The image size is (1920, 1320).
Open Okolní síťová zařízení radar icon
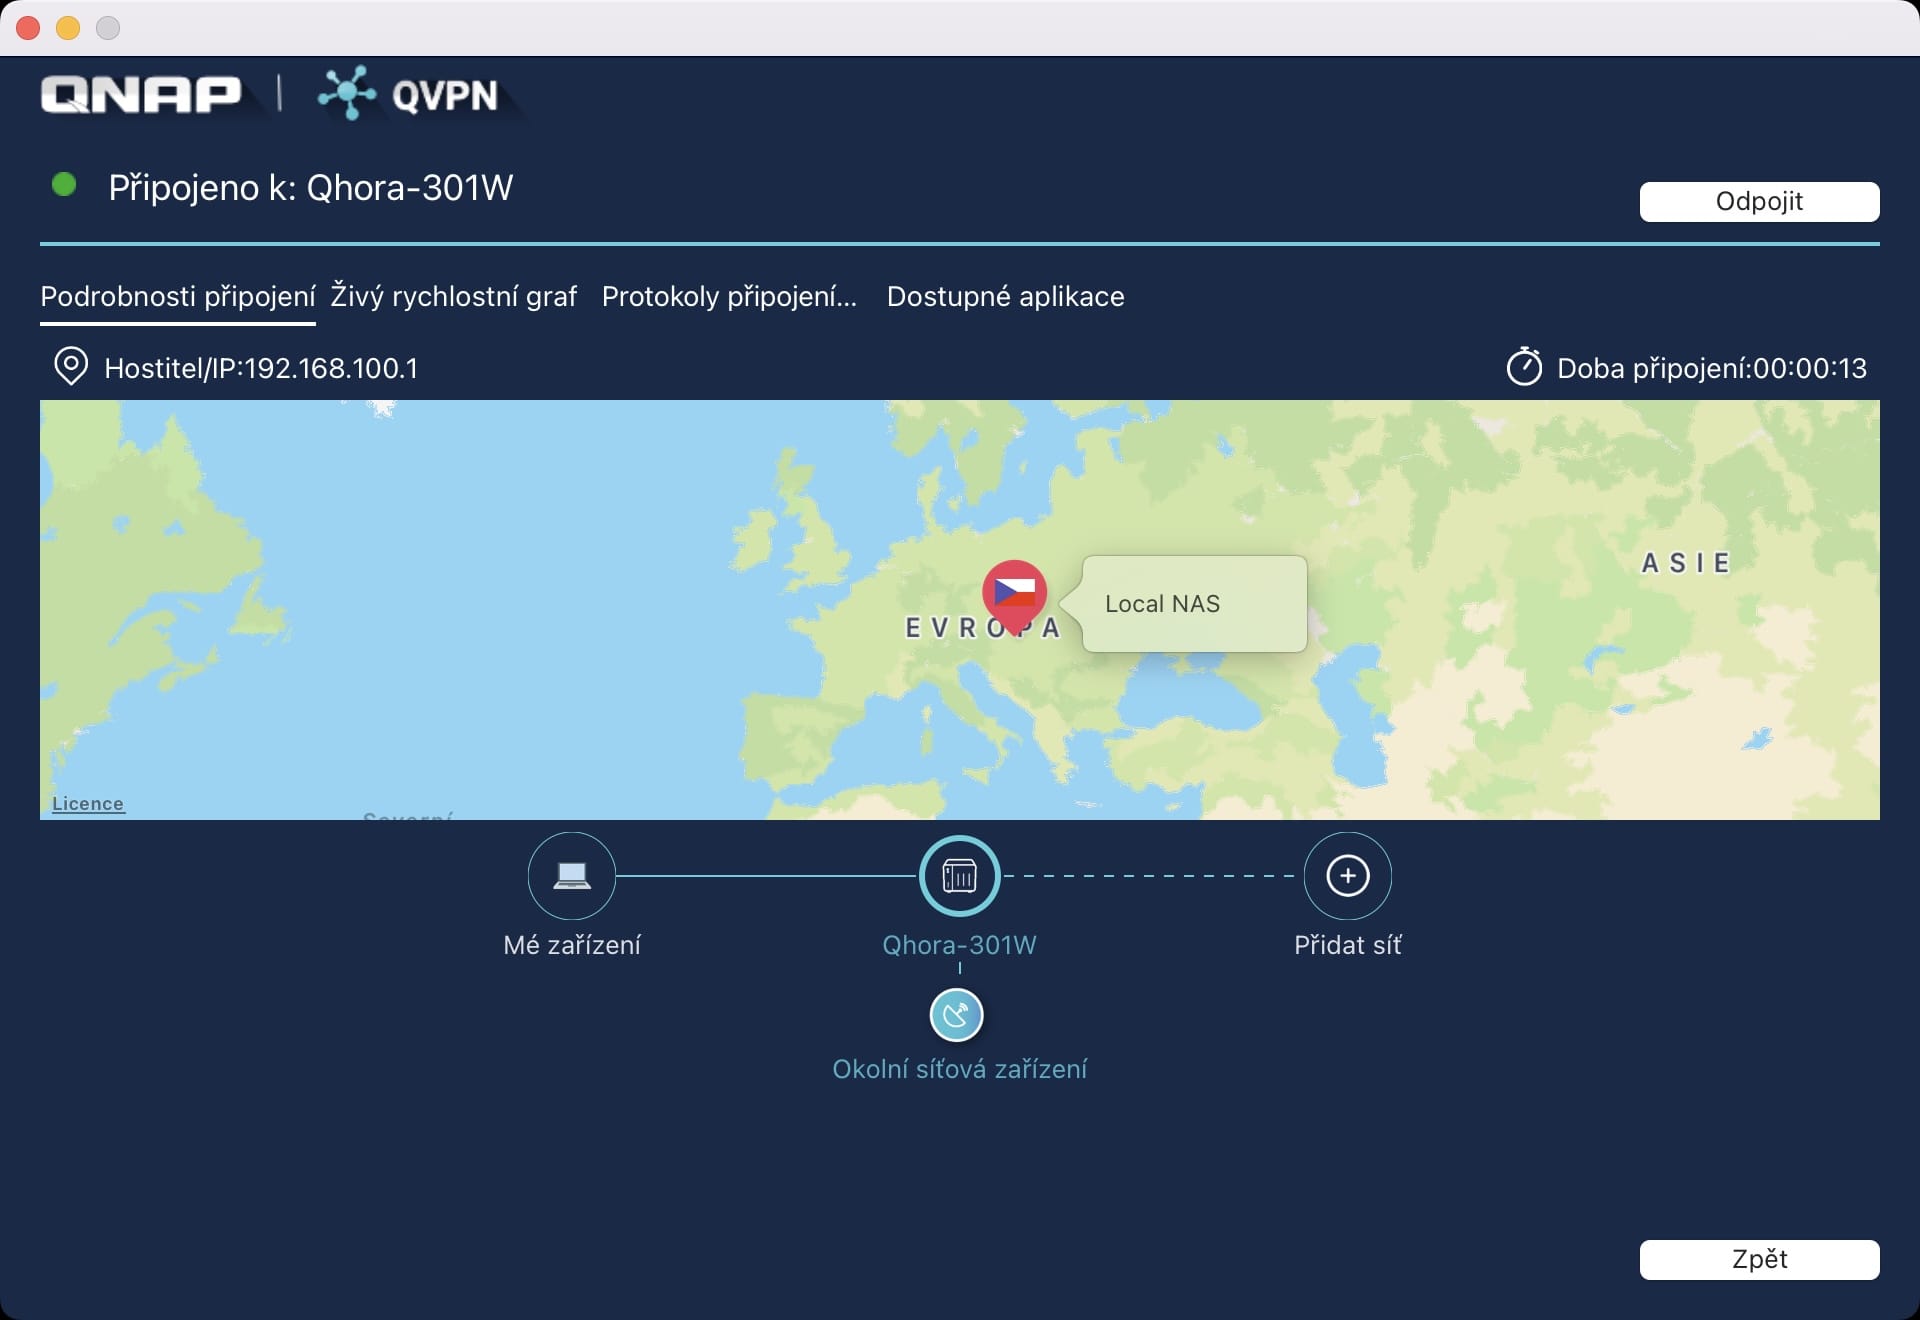957,1015
